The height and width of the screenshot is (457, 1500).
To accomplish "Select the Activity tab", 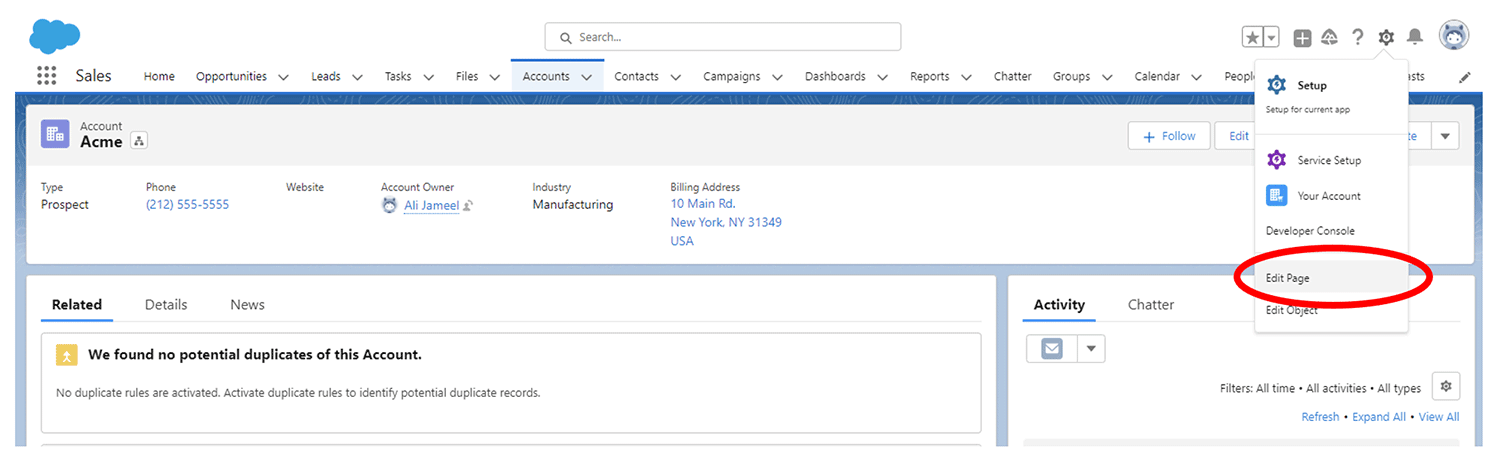I will (x=1059, y=304).
